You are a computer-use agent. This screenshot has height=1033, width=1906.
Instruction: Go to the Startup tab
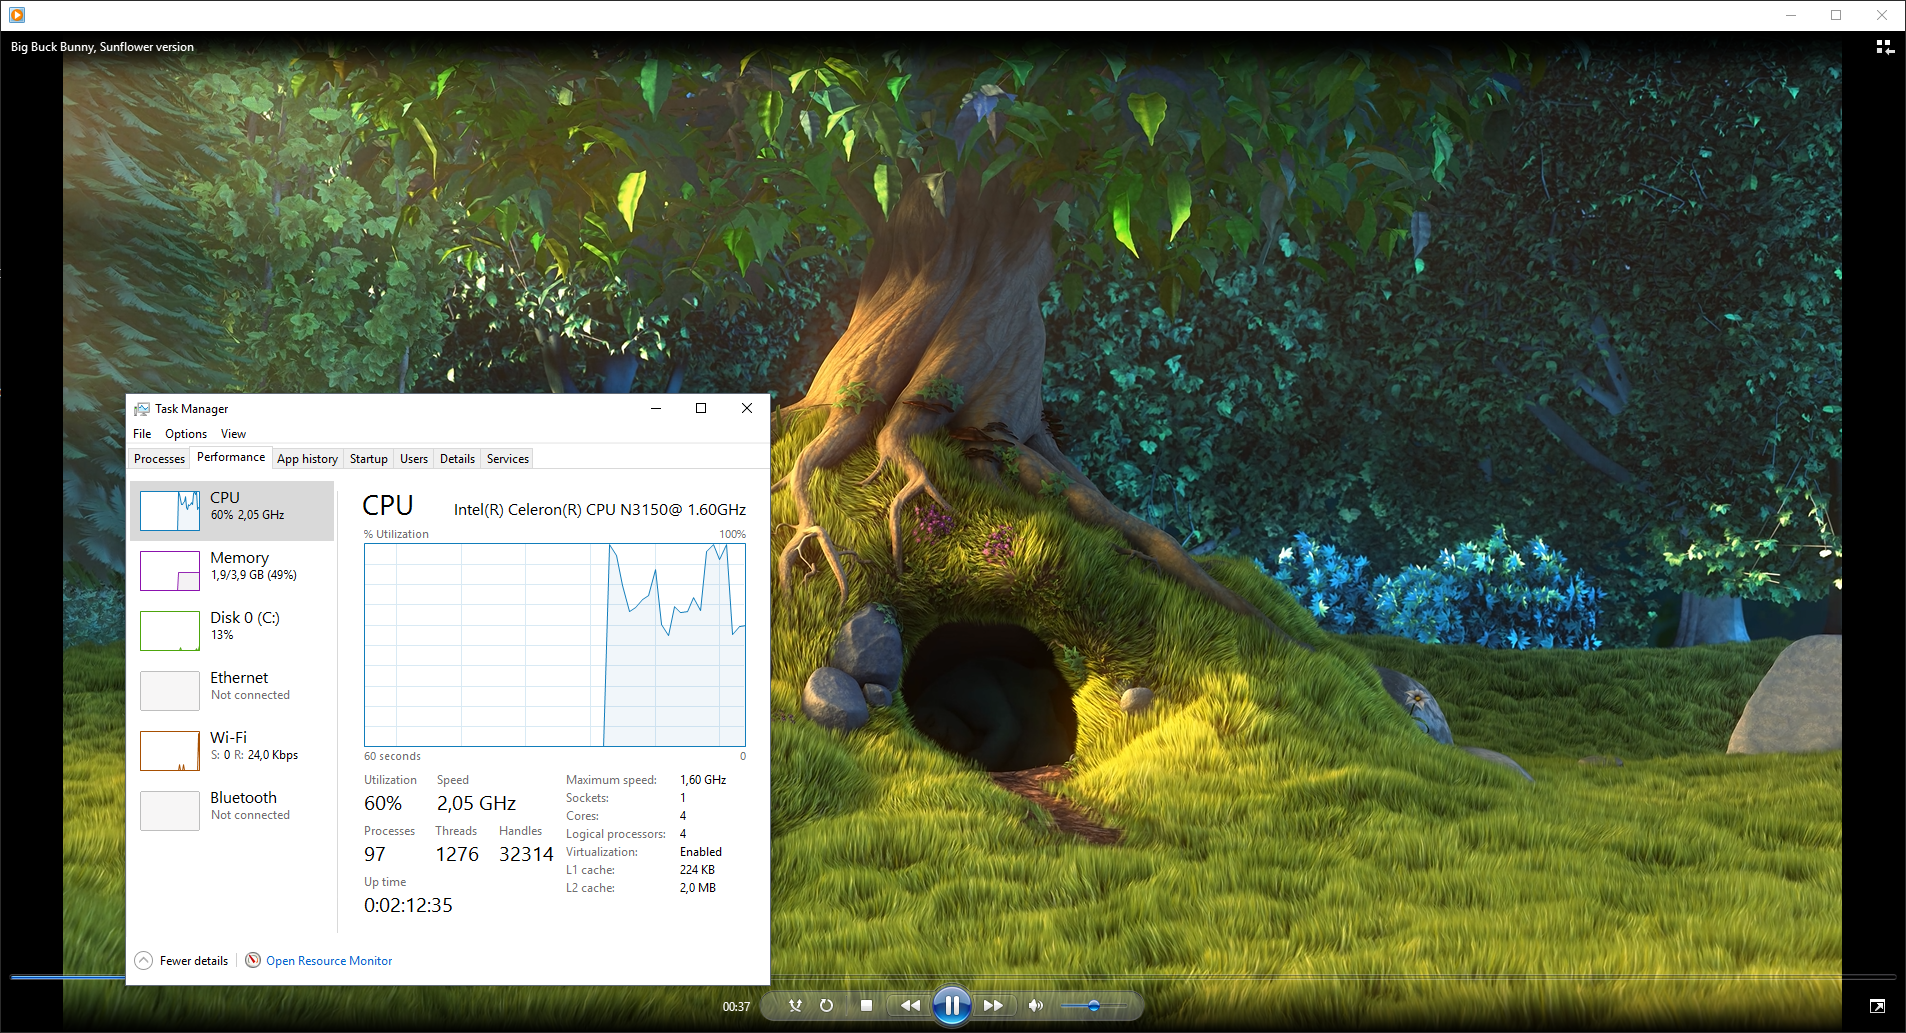click(368, 459)
